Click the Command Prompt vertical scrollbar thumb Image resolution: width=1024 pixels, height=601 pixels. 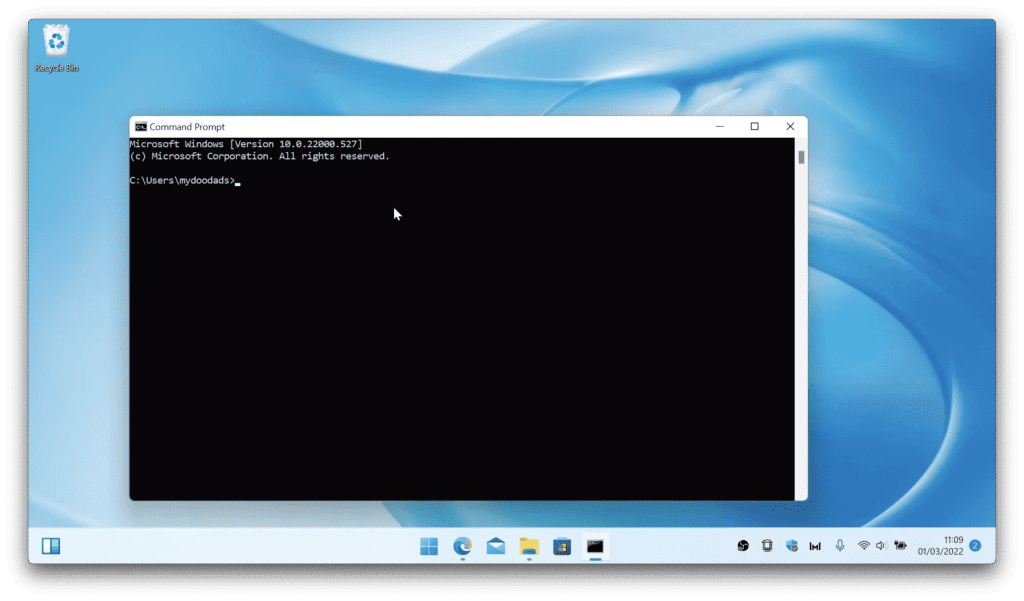[801, 157]
